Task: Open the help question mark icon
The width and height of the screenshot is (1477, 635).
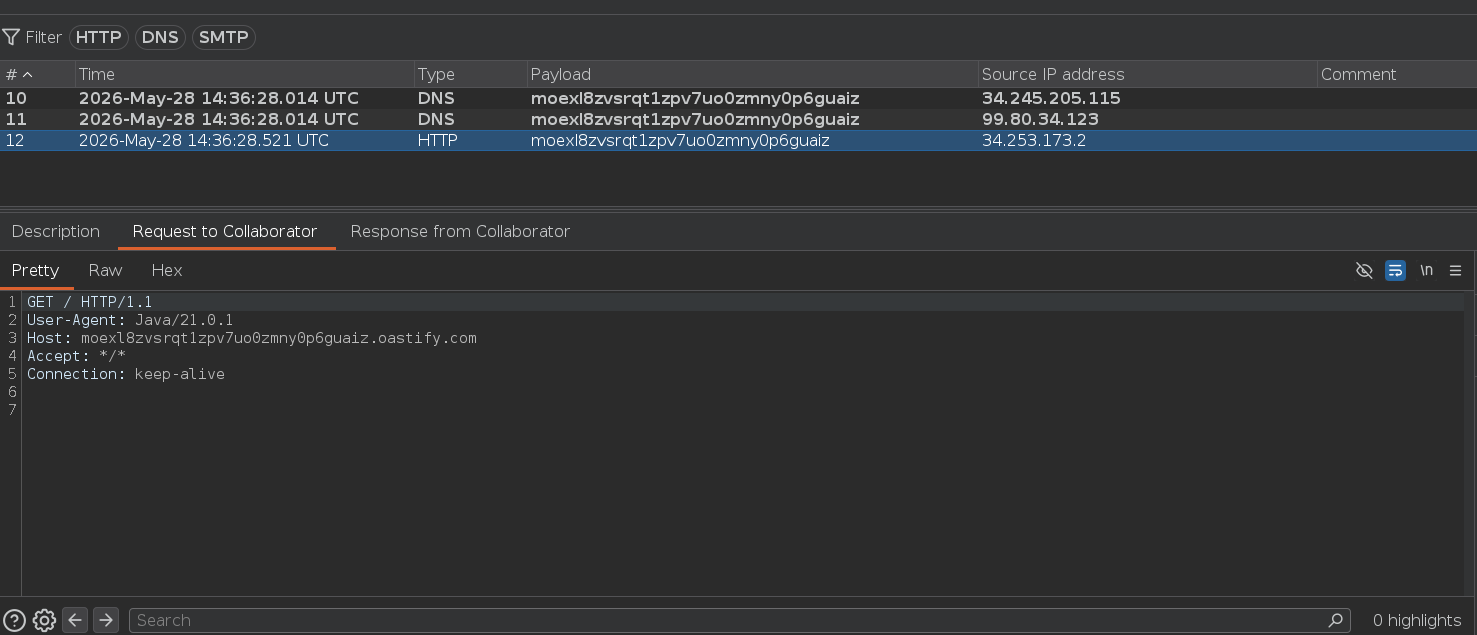Action: 14,620
